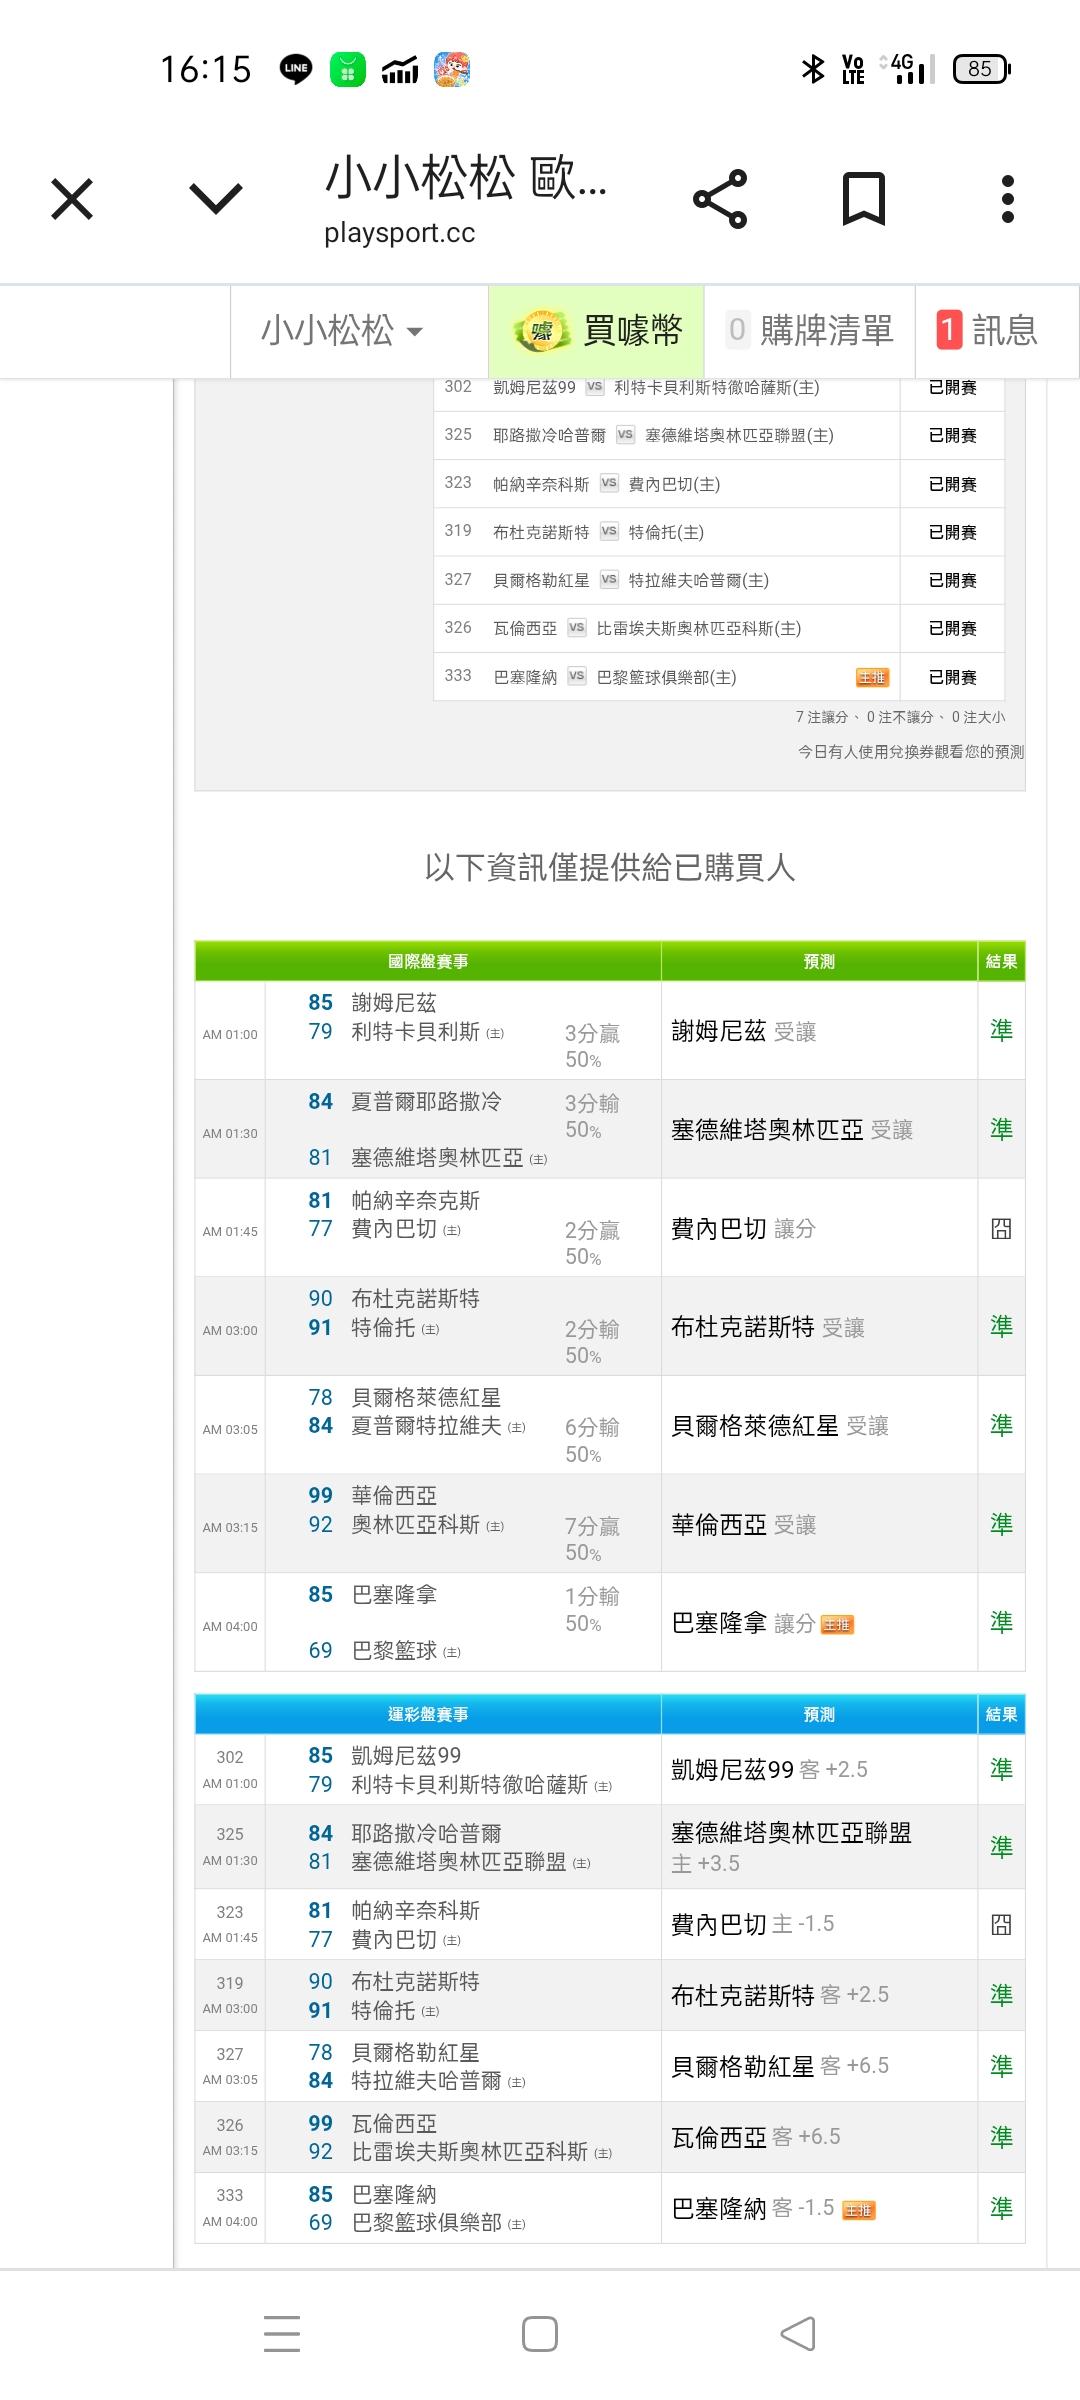The height and width of the screenshot is (2400, 1080).
Task: Tap the Android back triangle button
Action: pos(797,2334)
